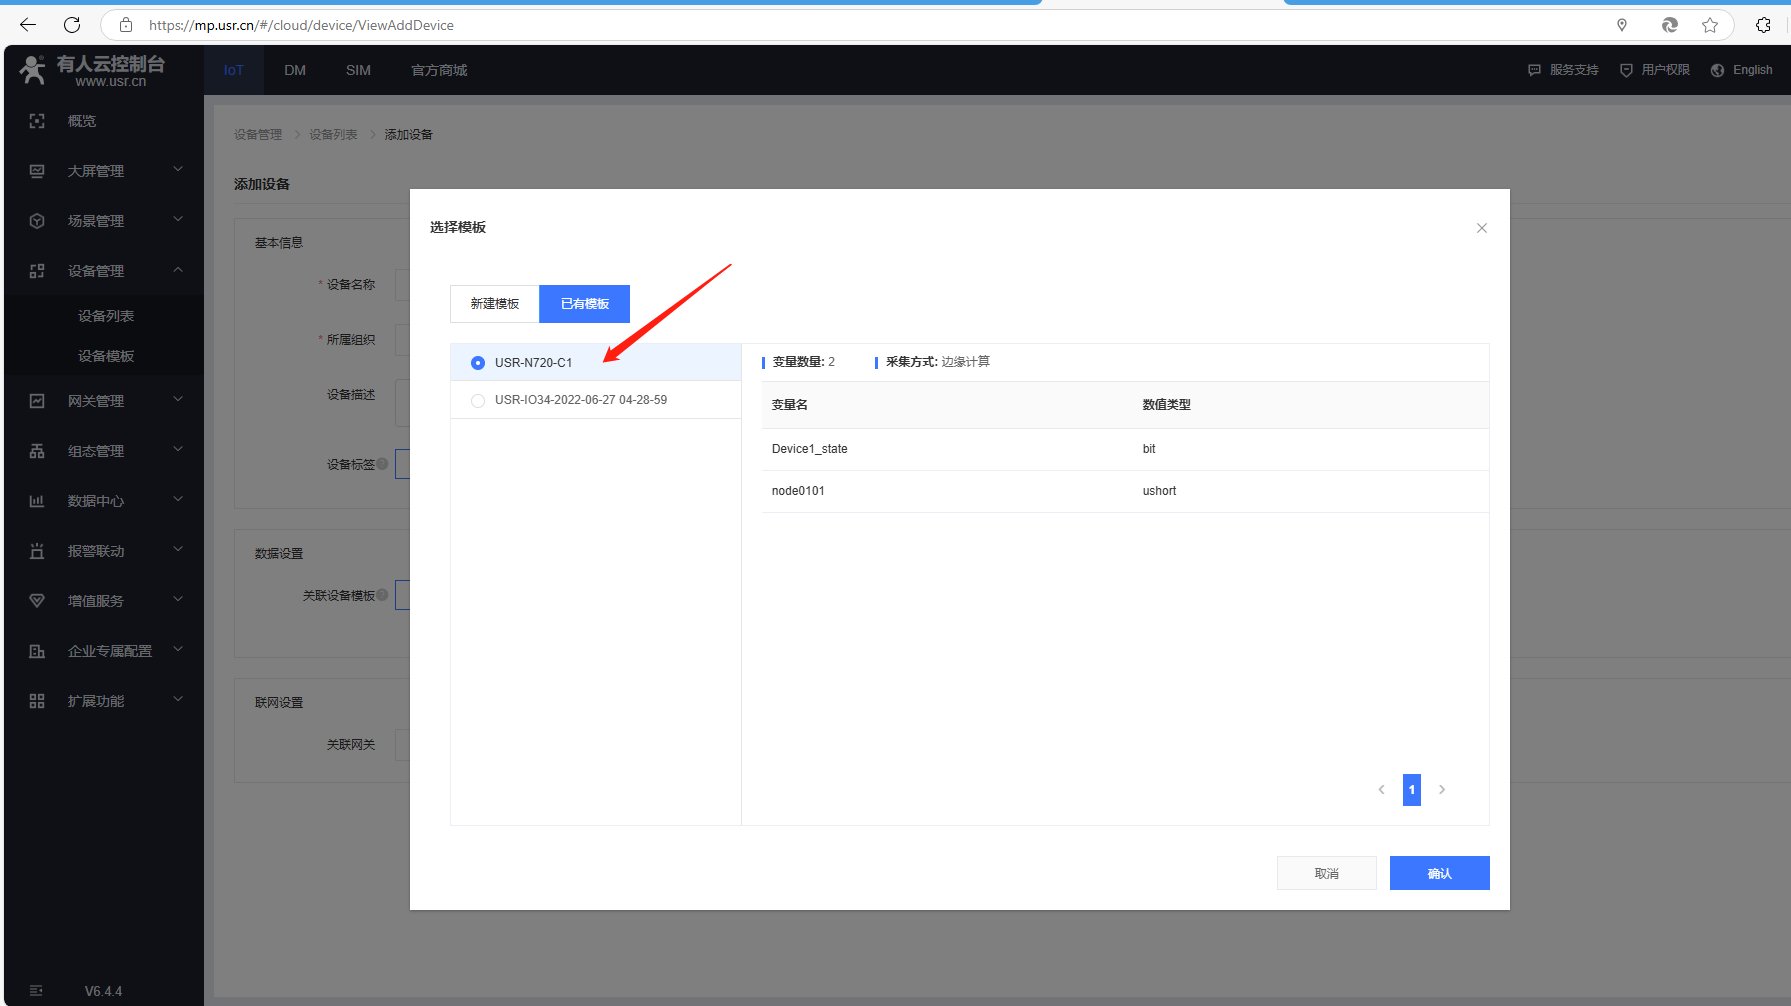This screenshot has width=1791, height=1006.
Task: Switch language via English globe icon
Action: coord(1718,70)
